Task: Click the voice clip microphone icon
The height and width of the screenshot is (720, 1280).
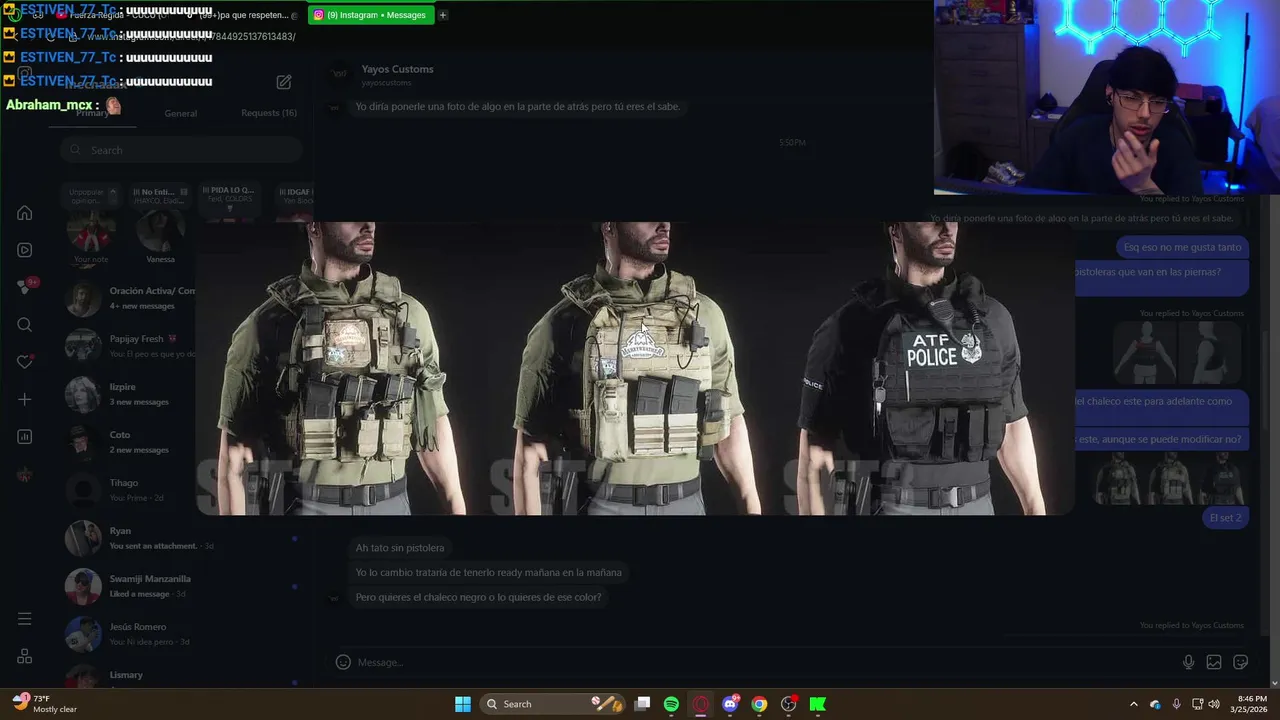Action: 1188,662
